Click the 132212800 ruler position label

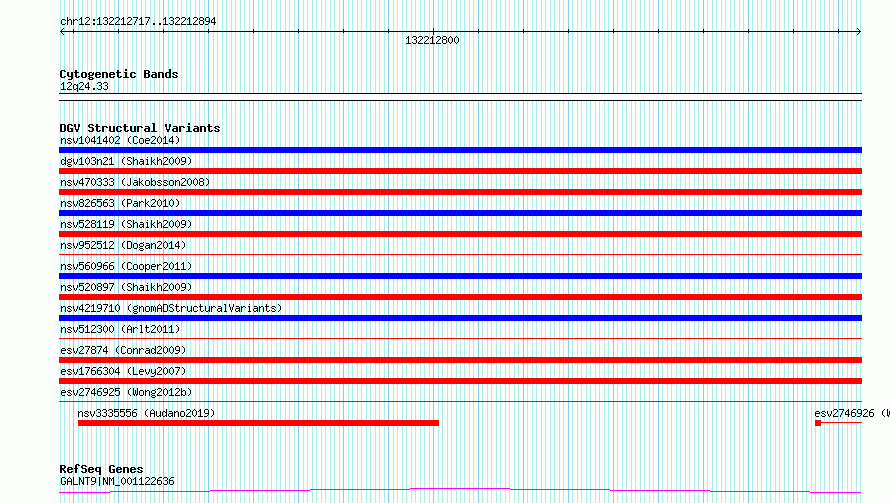click(x=432, y=40)
